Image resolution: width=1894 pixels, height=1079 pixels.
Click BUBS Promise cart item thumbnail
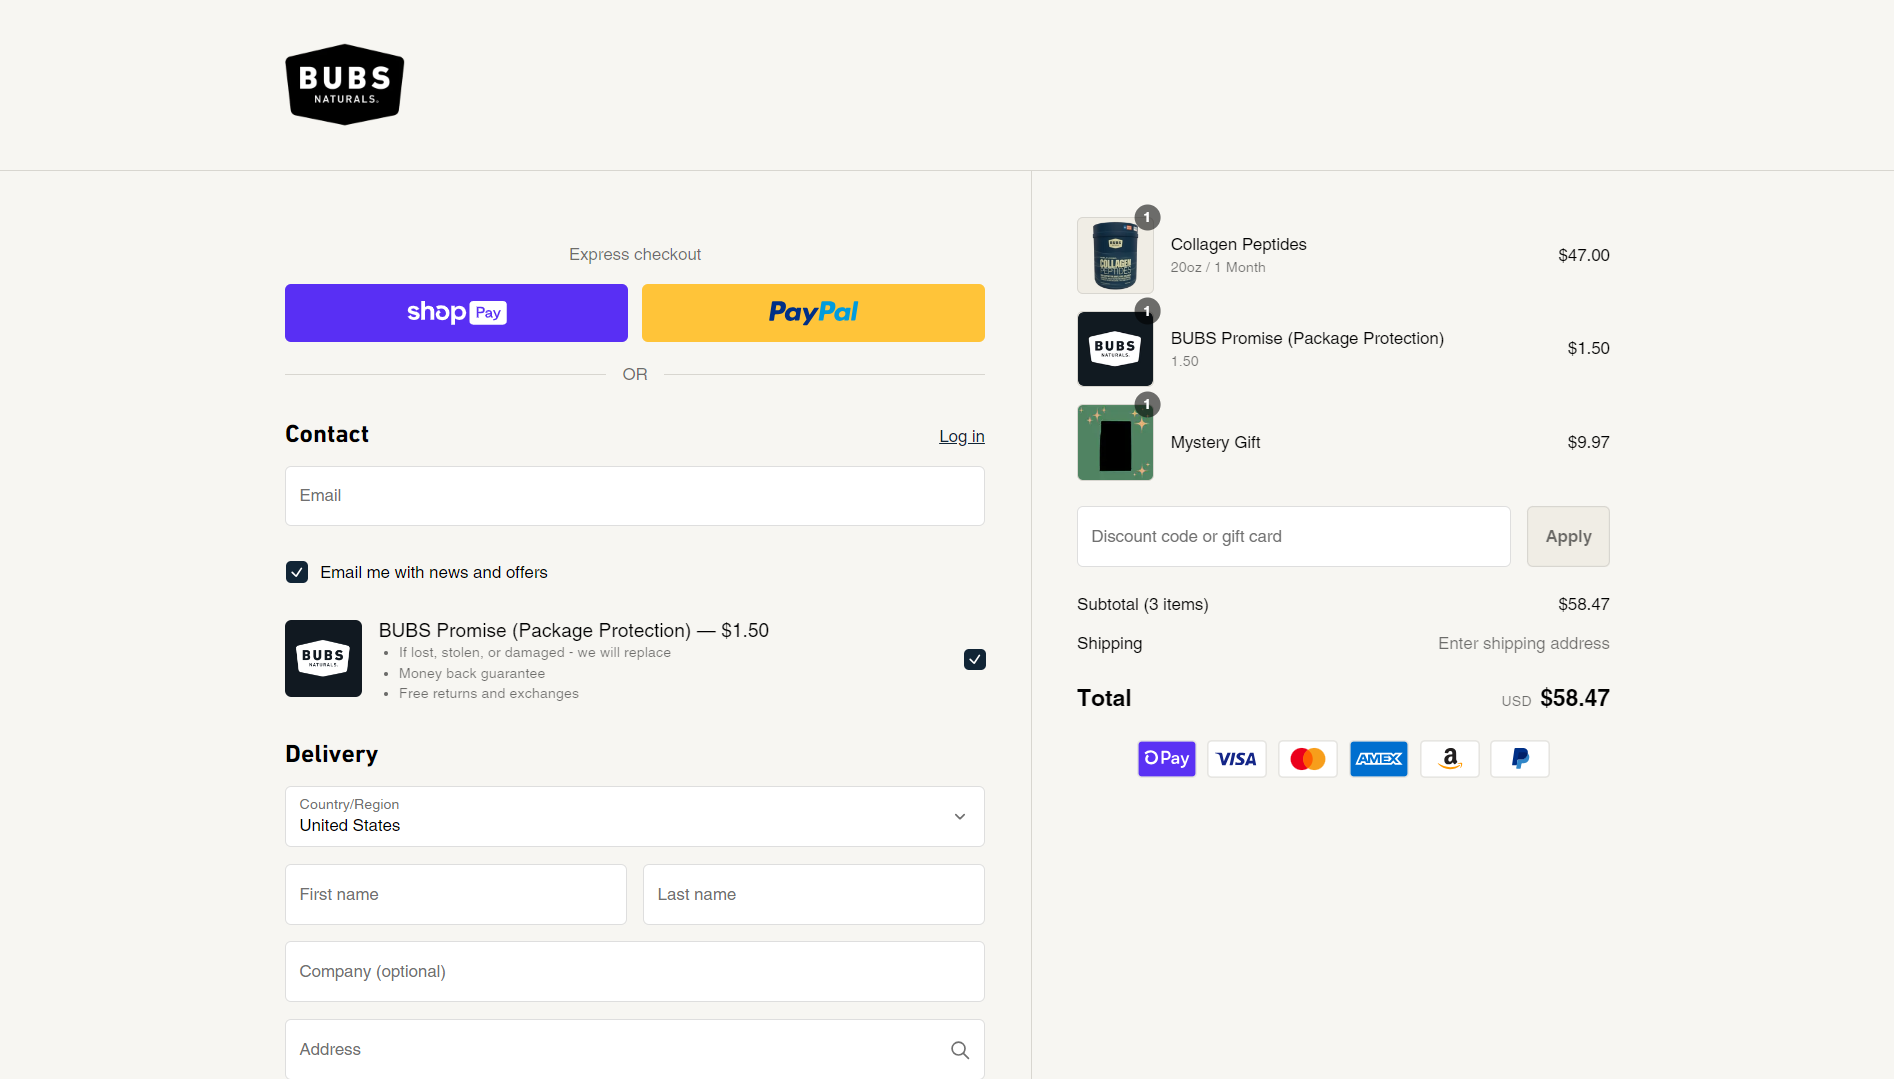pos(1115,349)
